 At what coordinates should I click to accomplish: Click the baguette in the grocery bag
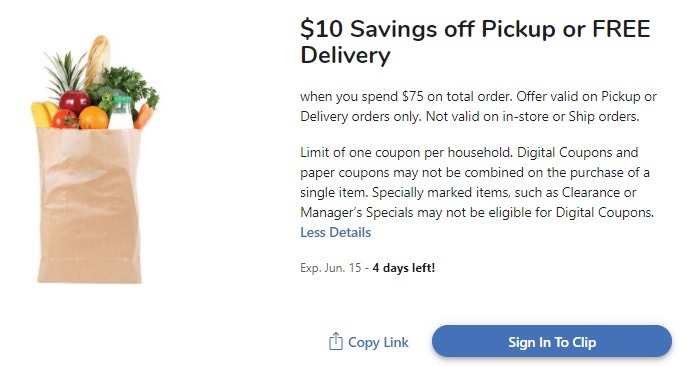coord(97,59)
